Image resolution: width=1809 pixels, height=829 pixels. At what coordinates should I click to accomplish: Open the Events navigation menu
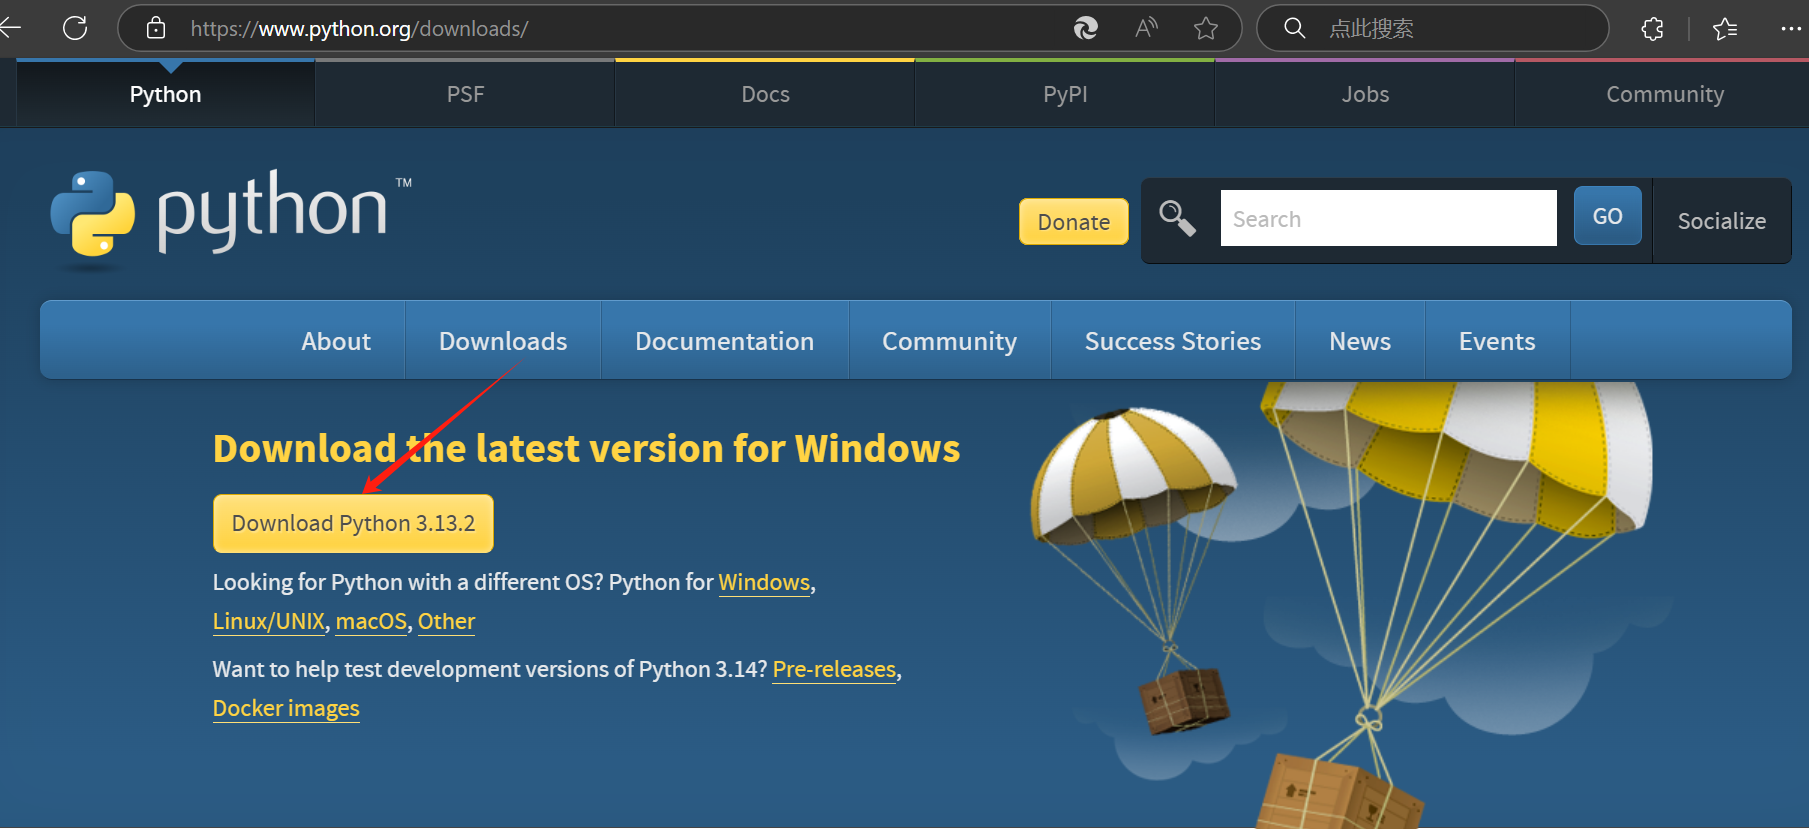[x=1497, y=341]
